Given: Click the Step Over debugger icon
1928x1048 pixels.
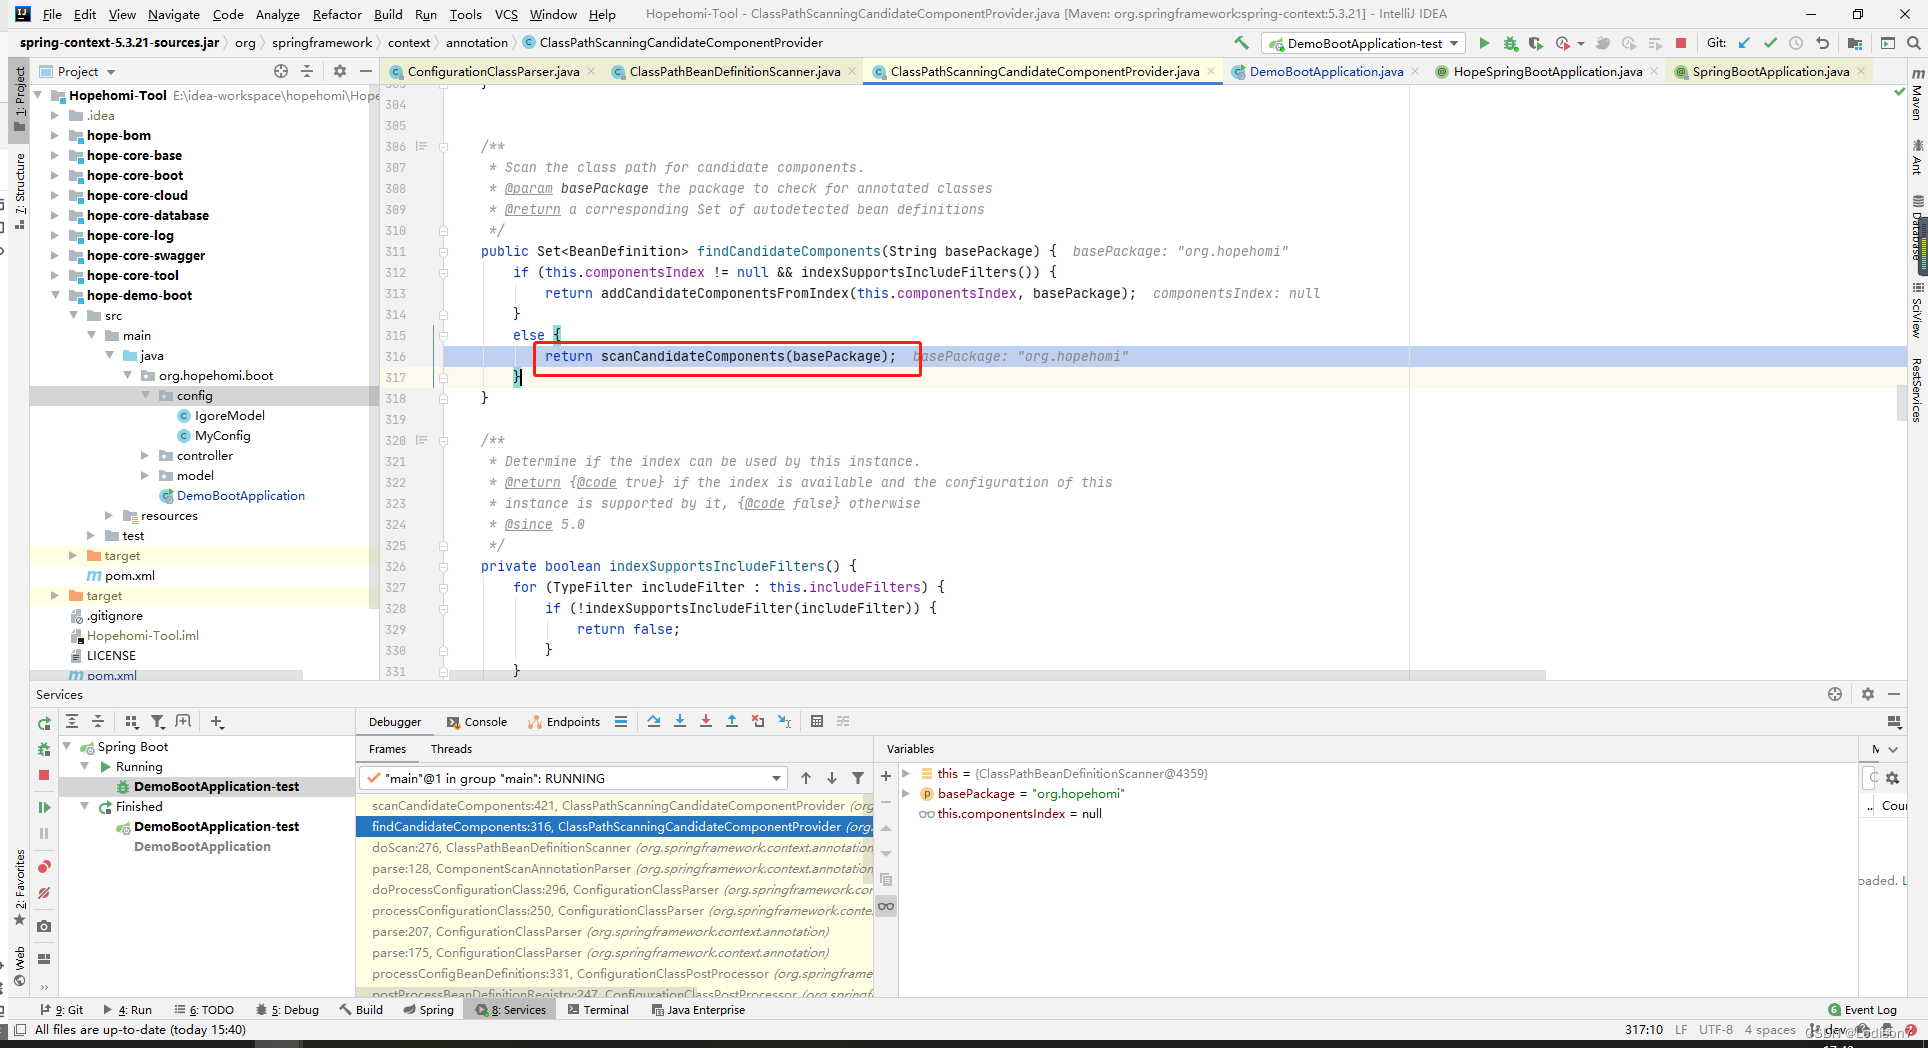Looking at the screenshot, I should 654,721.
